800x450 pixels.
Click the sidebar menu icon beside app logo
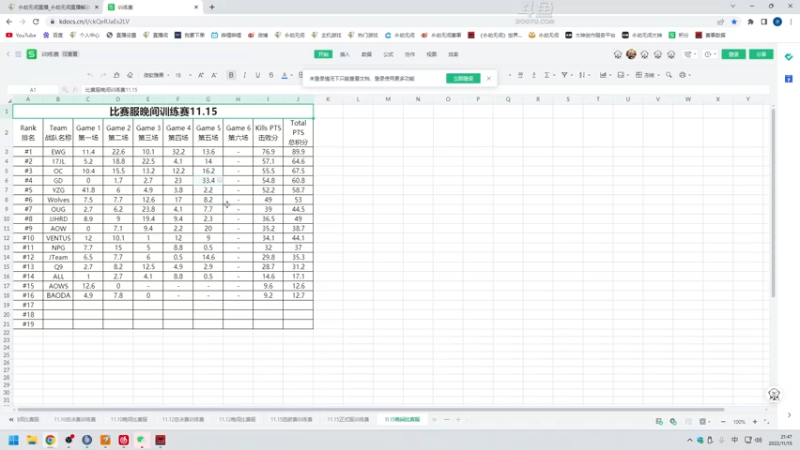18,54
